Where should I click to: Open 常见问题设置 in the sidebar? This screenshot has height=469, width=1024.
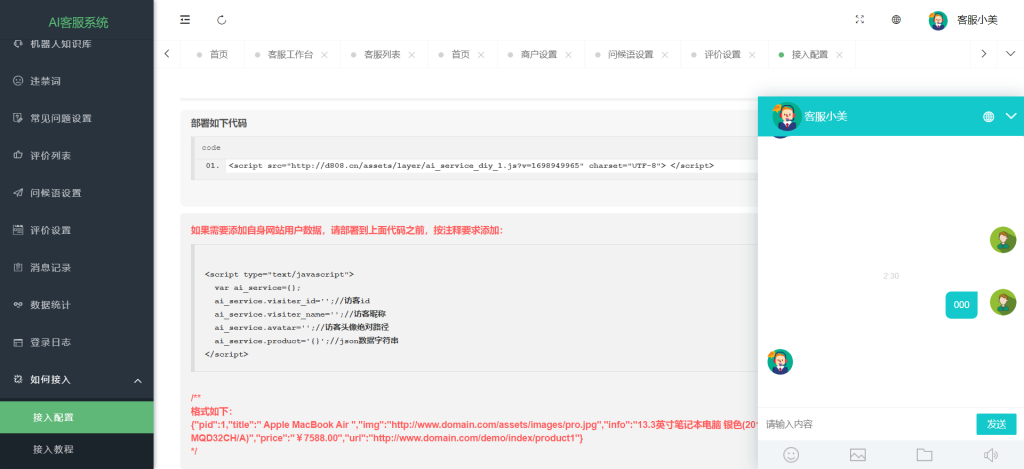pos(76,118)
